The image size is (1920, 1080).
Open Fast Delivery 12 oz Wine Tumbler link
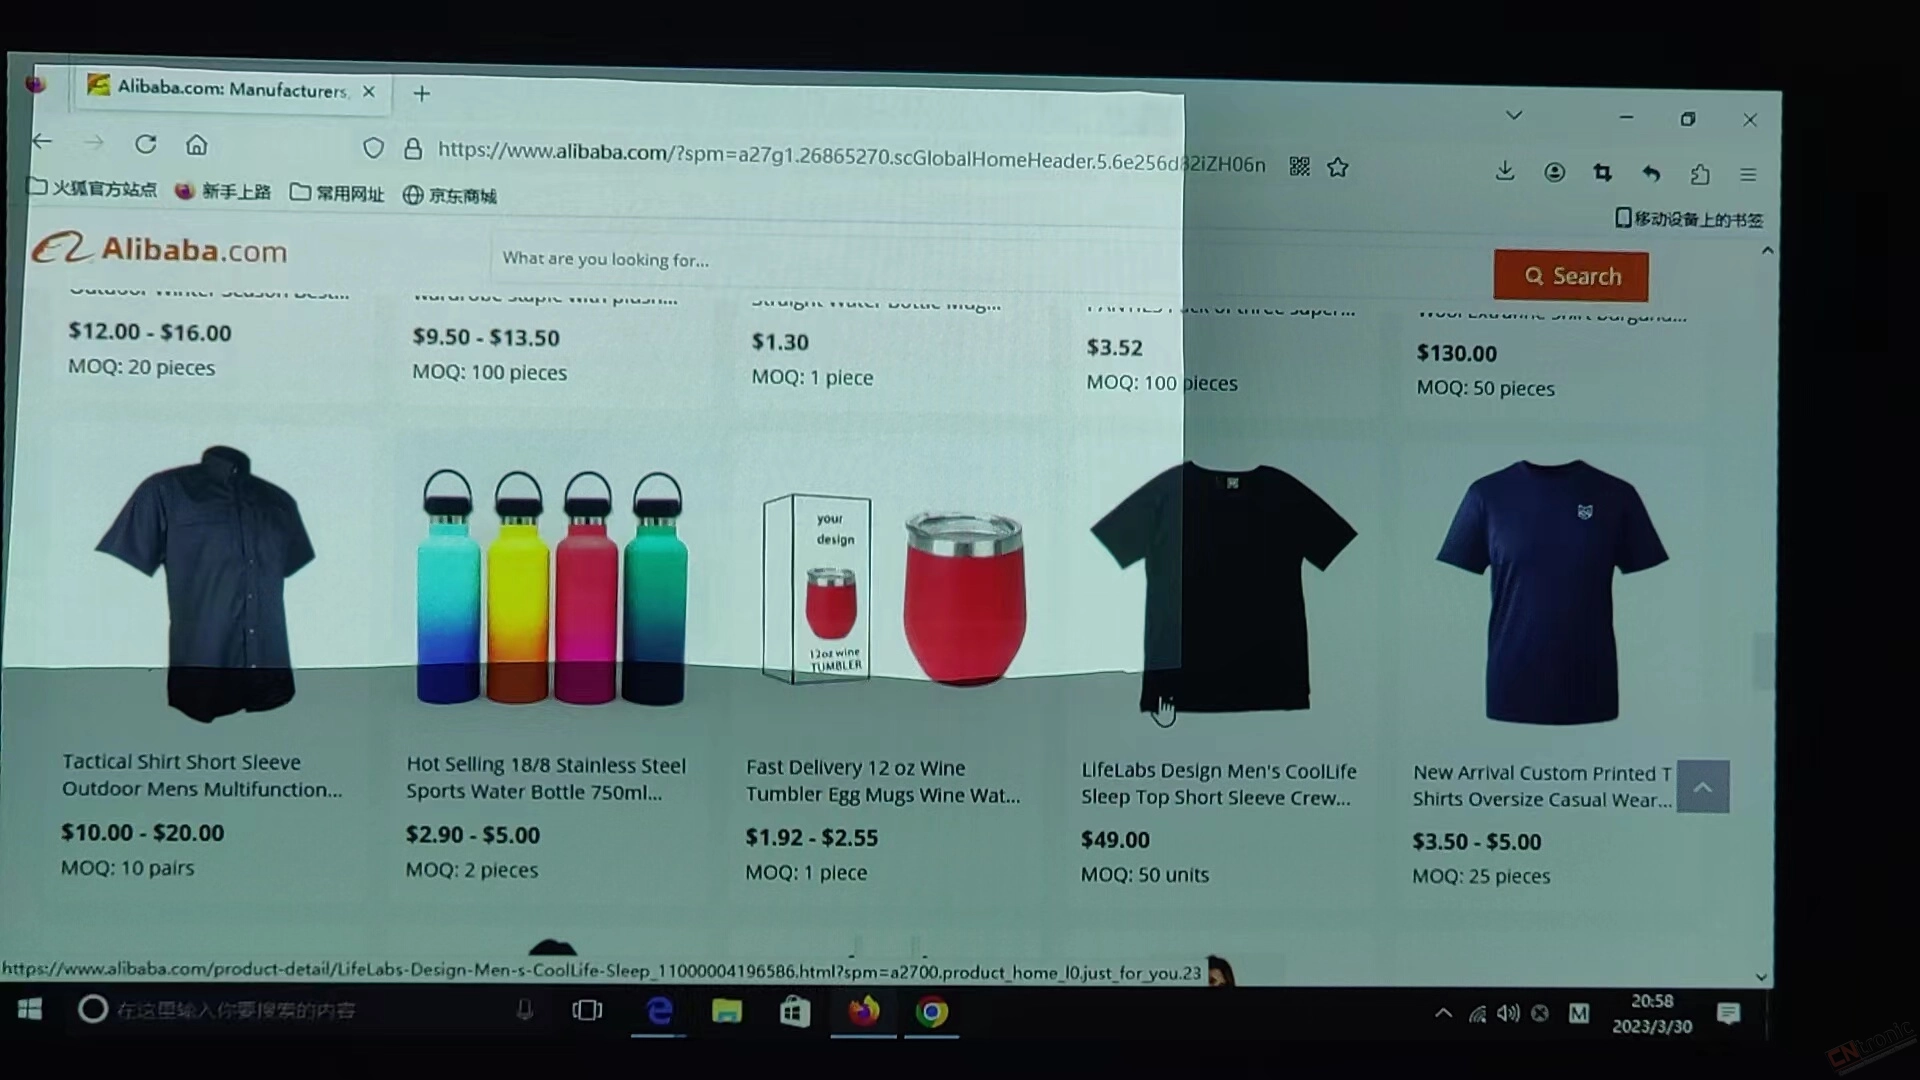tap(883, 781)
